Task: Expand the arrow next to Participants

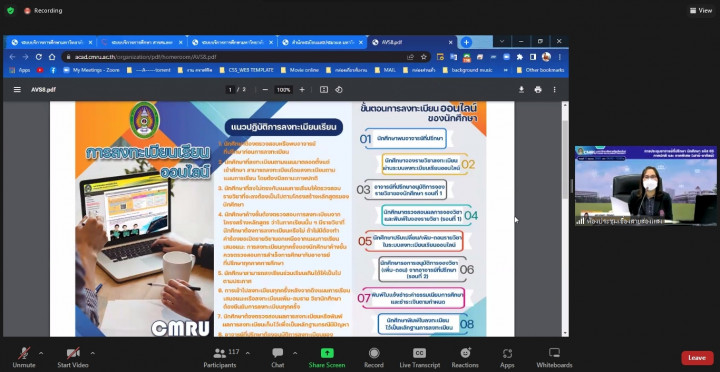Action: click(x=248, y=353)
